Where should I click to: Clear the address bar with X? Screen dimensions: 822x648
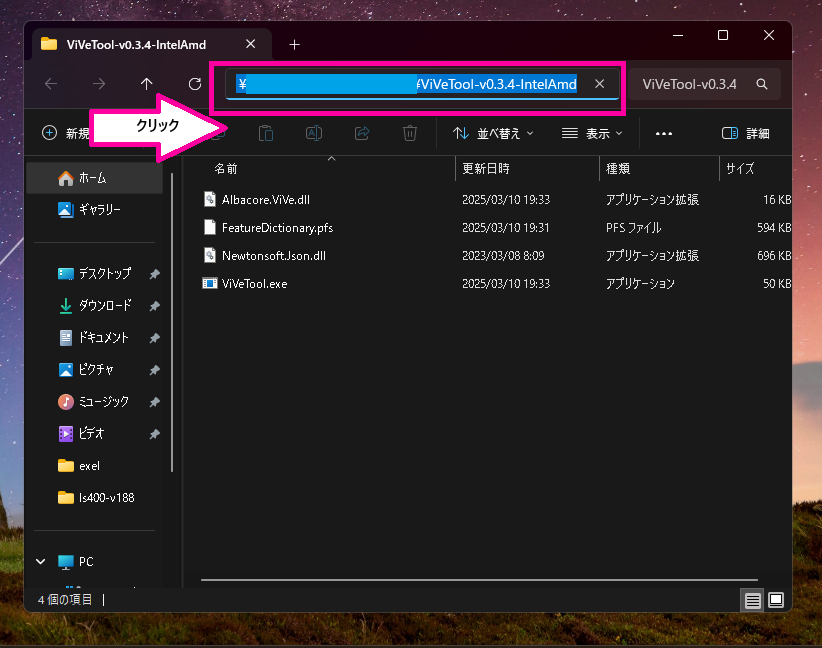(600, 83)
